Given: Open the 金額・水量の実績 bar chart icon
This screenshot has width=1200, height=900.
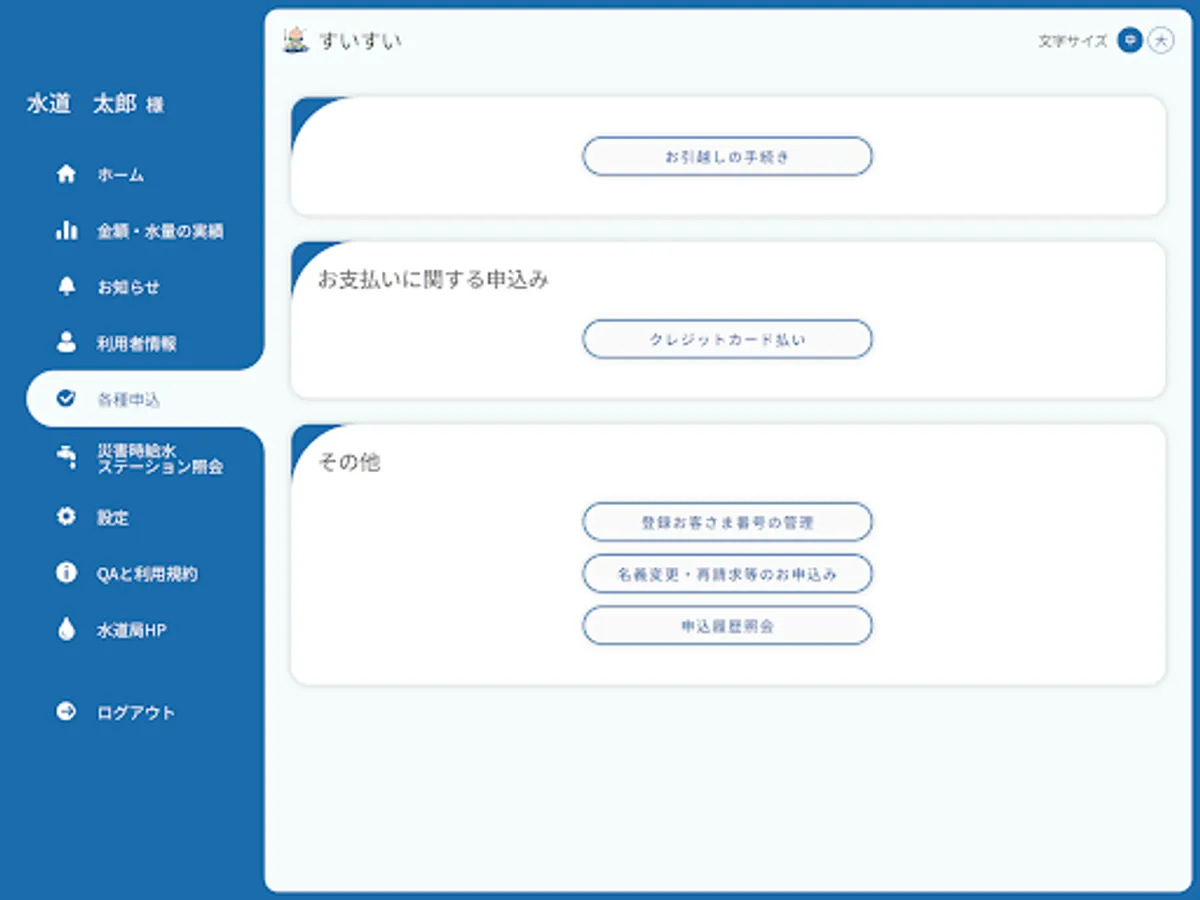Looking at the screenshot, I should coord(66,230).
